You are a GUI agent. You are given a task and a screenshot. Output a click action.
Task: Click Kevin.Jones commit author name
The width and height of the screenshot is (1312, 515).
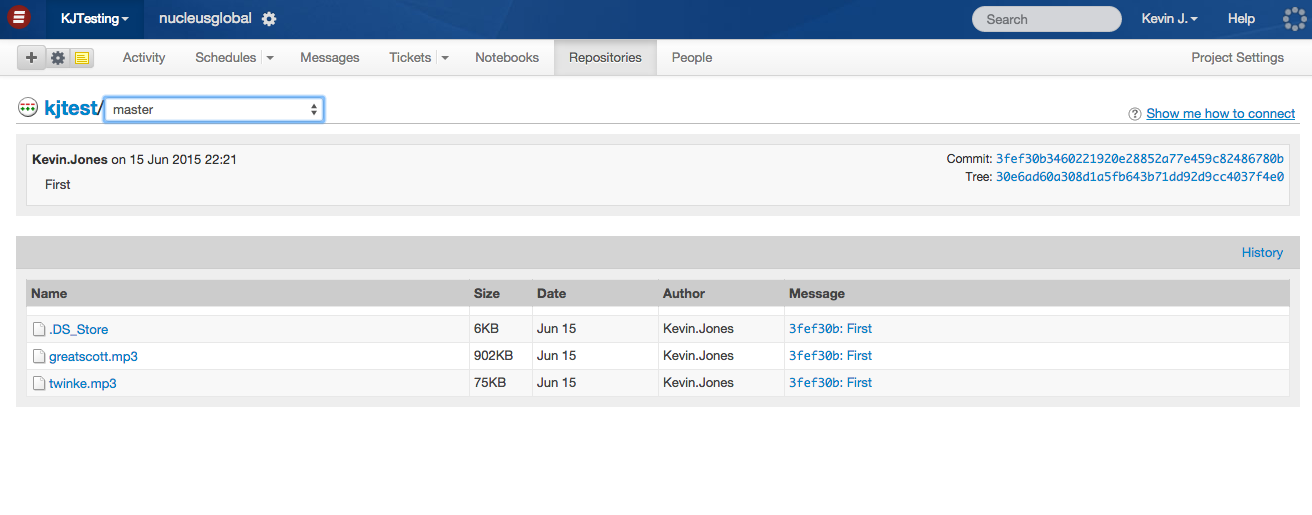[69, 159]
